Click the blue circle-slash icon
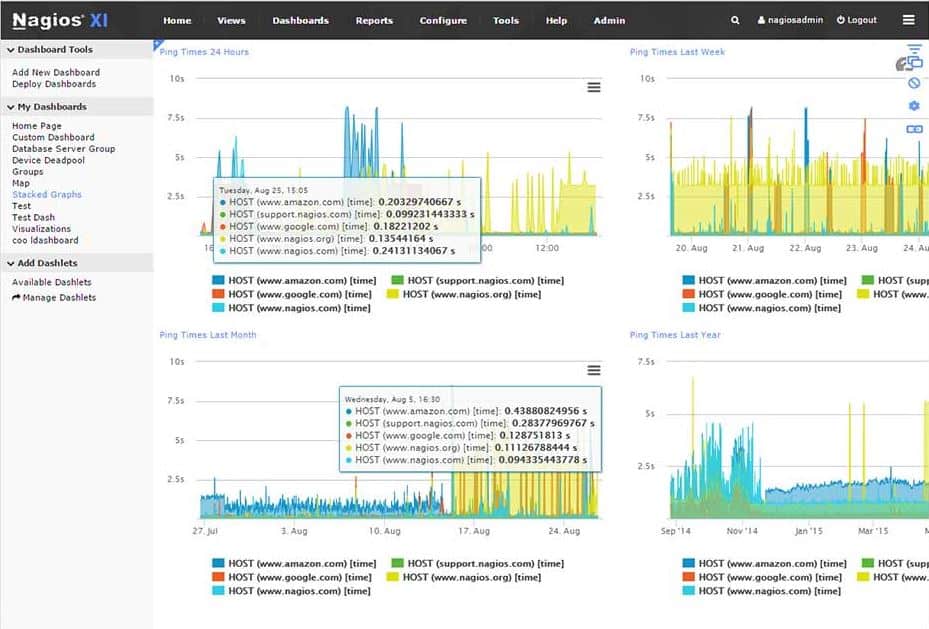The height and width of the screenshot is (629, 929). click(x=914, y=83)
